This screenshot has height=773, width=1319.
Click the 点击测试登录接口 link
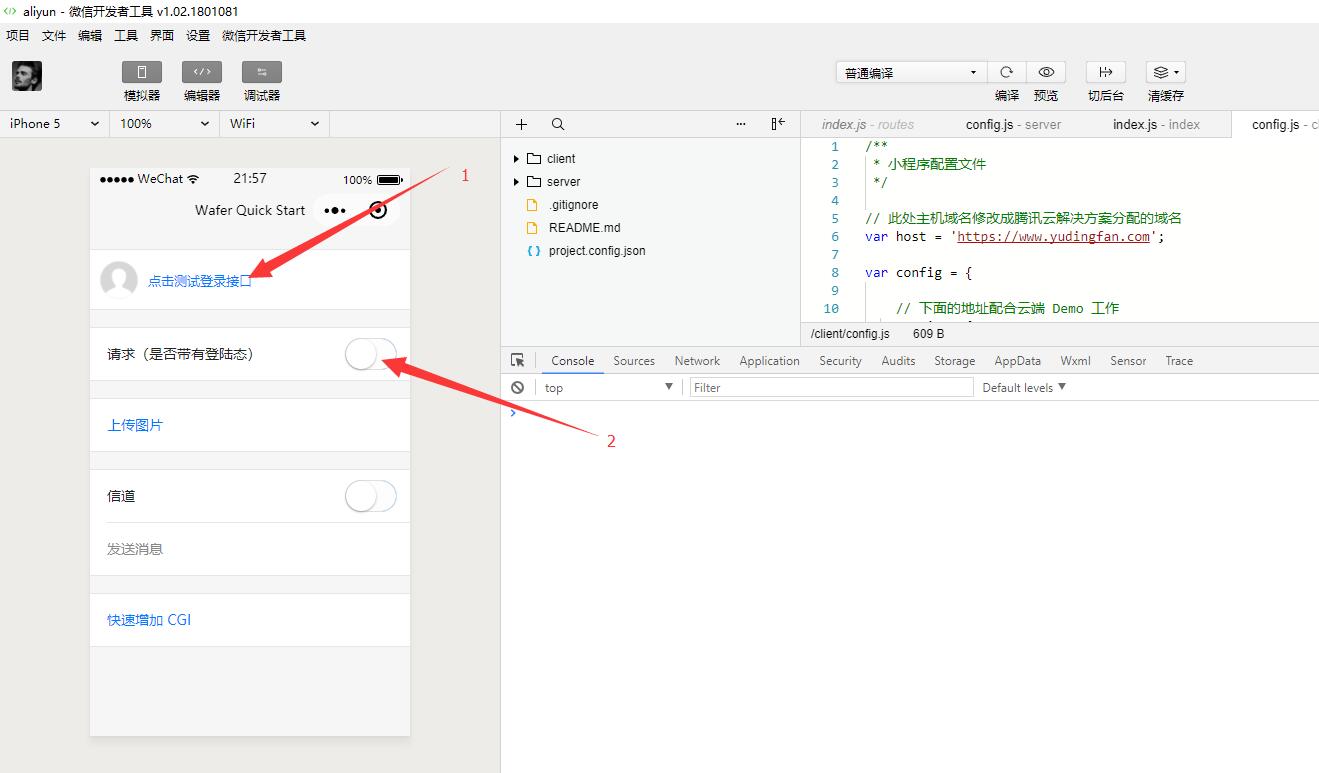click(x=200, y=281)
